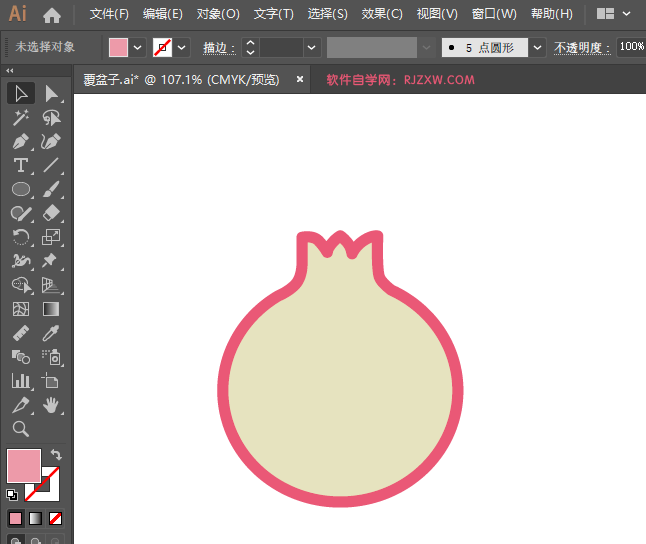This screenshot has width=646, height=544.
Task: Open the fill color dropdown arrow
Action: [x=138, y=47]
